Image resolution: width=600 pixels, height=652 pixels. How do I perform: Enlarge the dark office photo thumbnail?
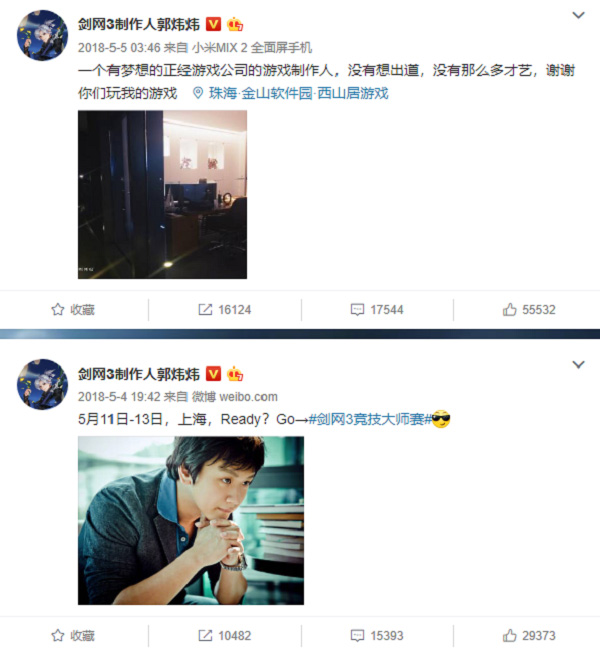click(162, 195)
